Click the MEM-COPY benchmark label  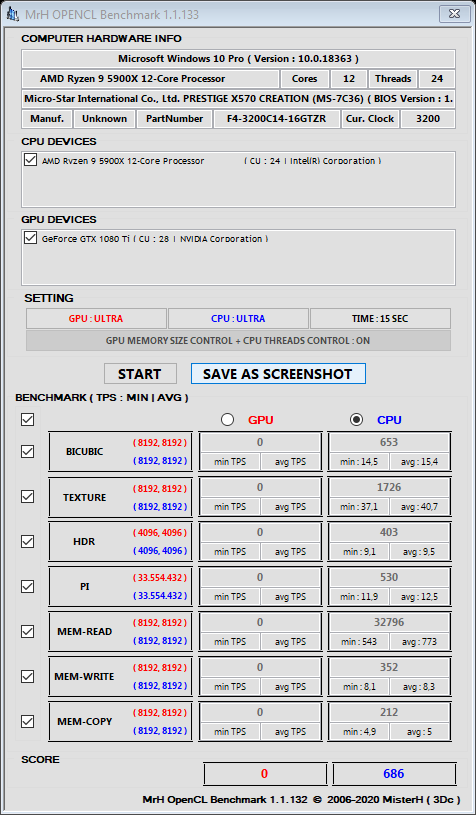[85, 721]
